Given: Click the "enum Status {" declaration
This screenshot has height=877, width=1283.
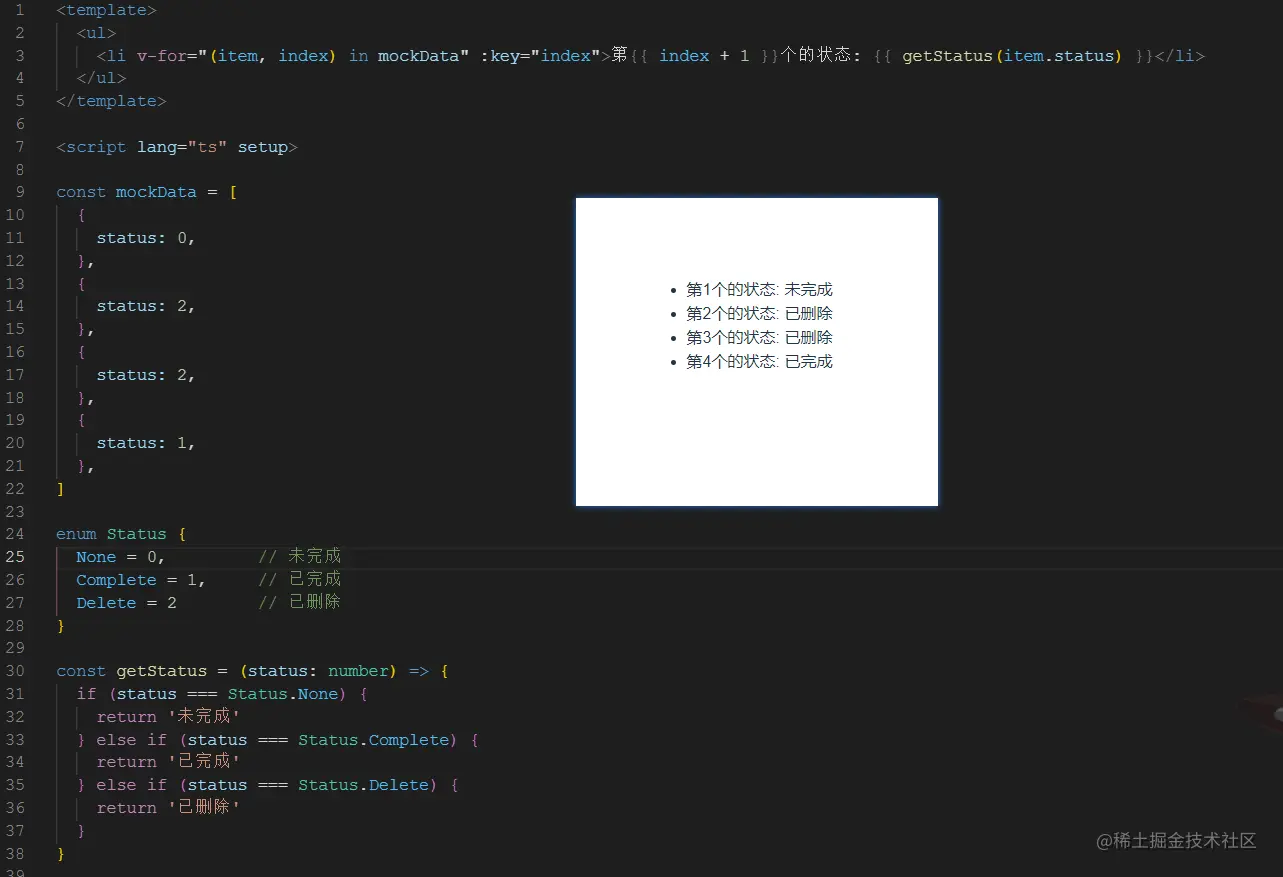Looking at the screenshot, I should point(121,534).
